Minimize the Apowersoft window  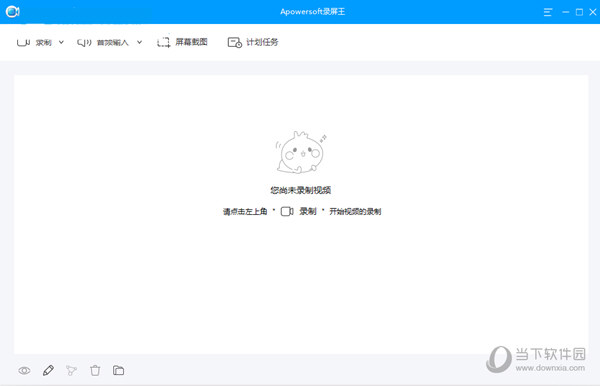pos(565,12)
